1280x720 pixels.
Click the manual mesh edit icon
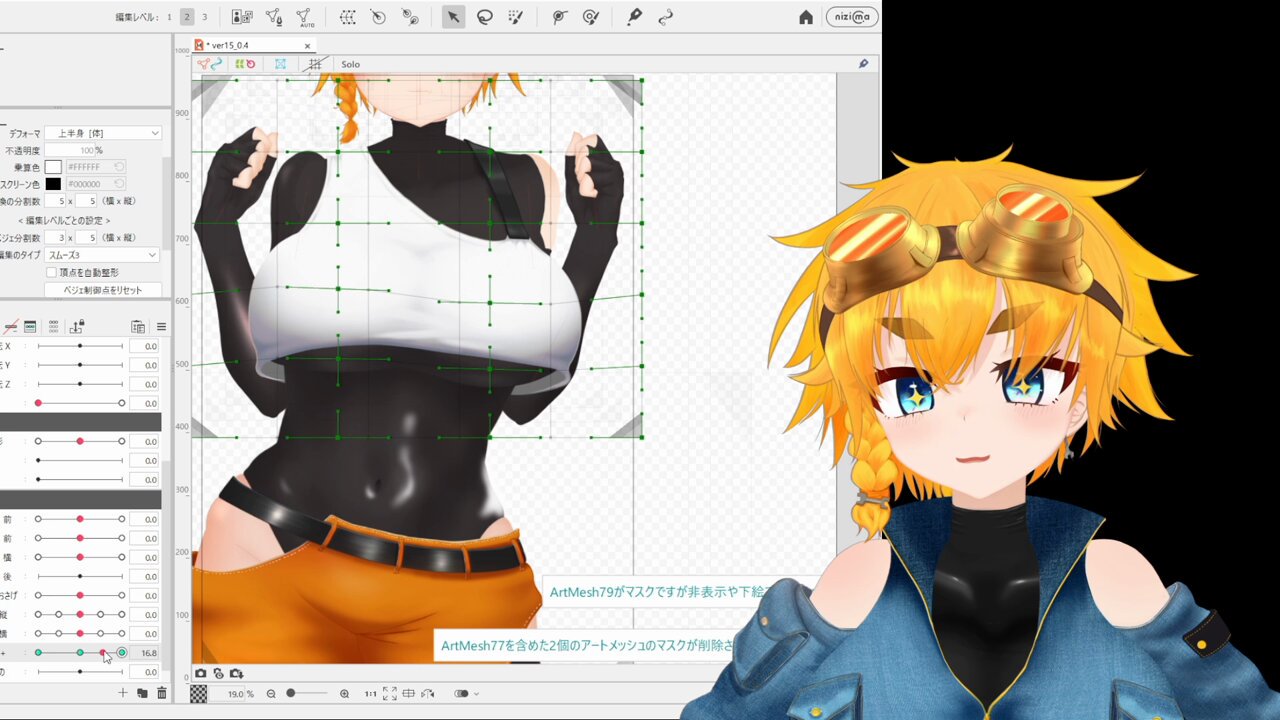273,17
